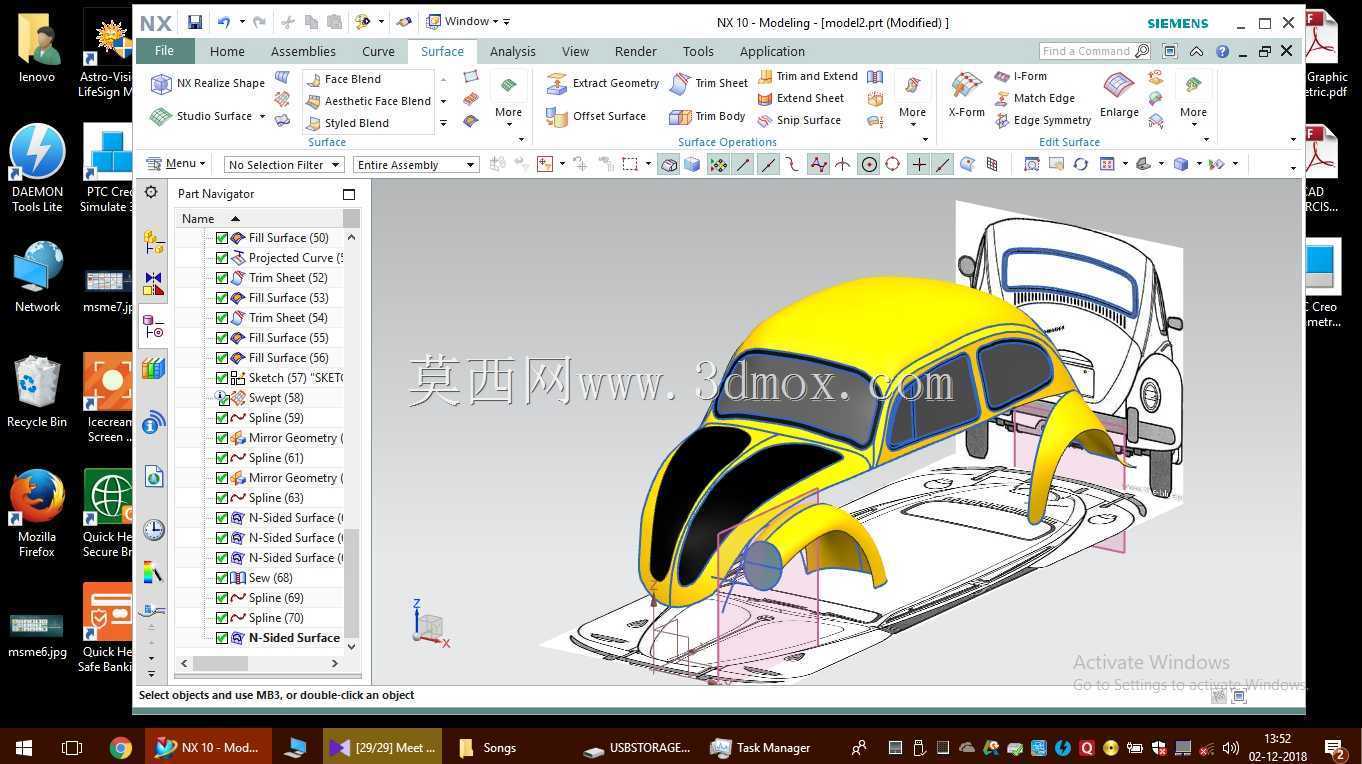The height and width of the screenshot is (764, 1362).
Task: Click the USBSTORAGE taskbar button
Action: click(x=638, y=747)
